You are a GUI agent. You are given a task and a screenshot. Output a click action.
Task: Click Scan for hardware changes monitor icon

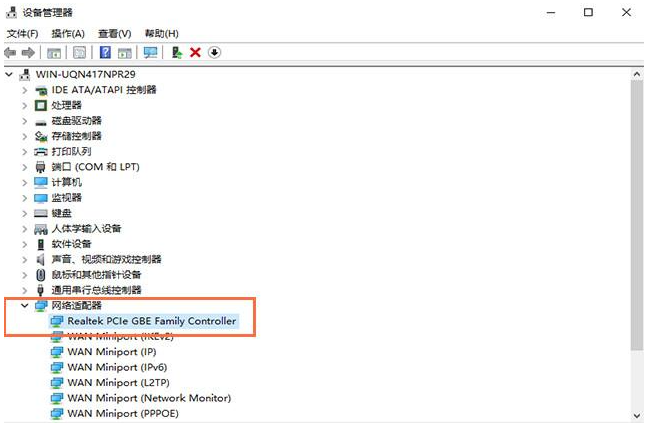coord(150,53)
